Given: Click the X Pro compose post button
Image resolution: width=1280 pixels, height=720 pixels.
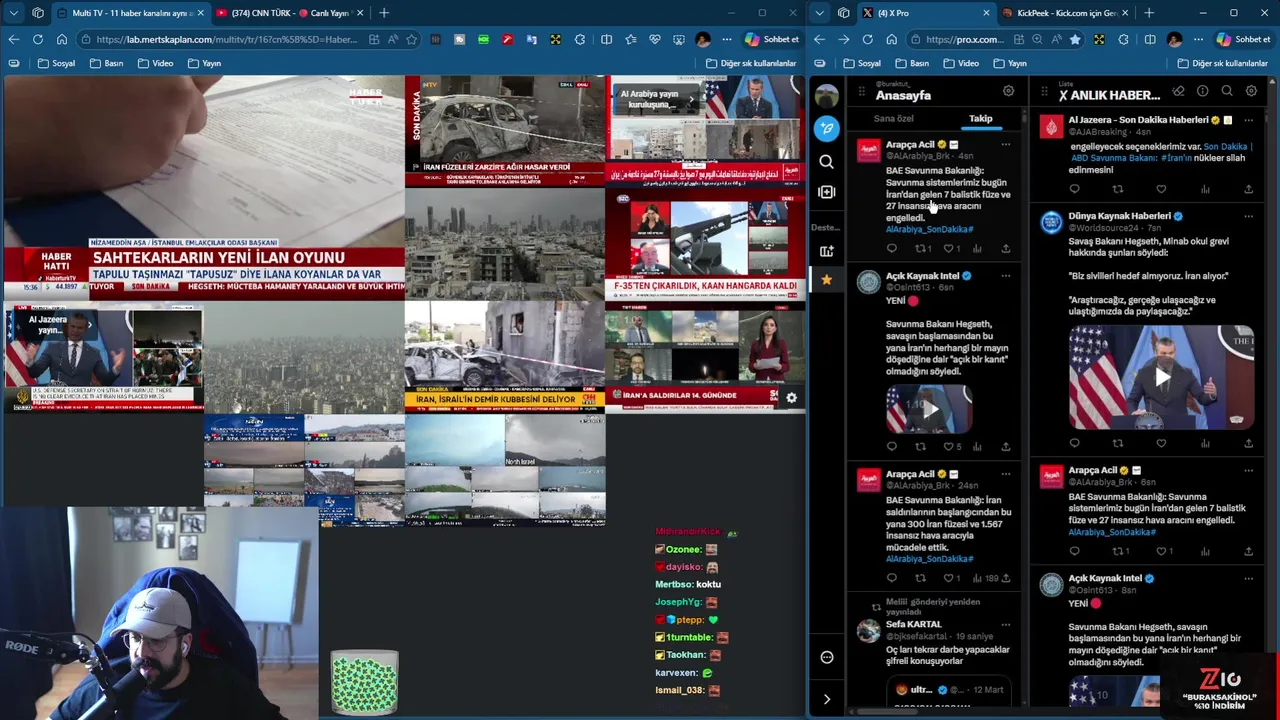Looking at the screenshot, I should pos(826,128).
